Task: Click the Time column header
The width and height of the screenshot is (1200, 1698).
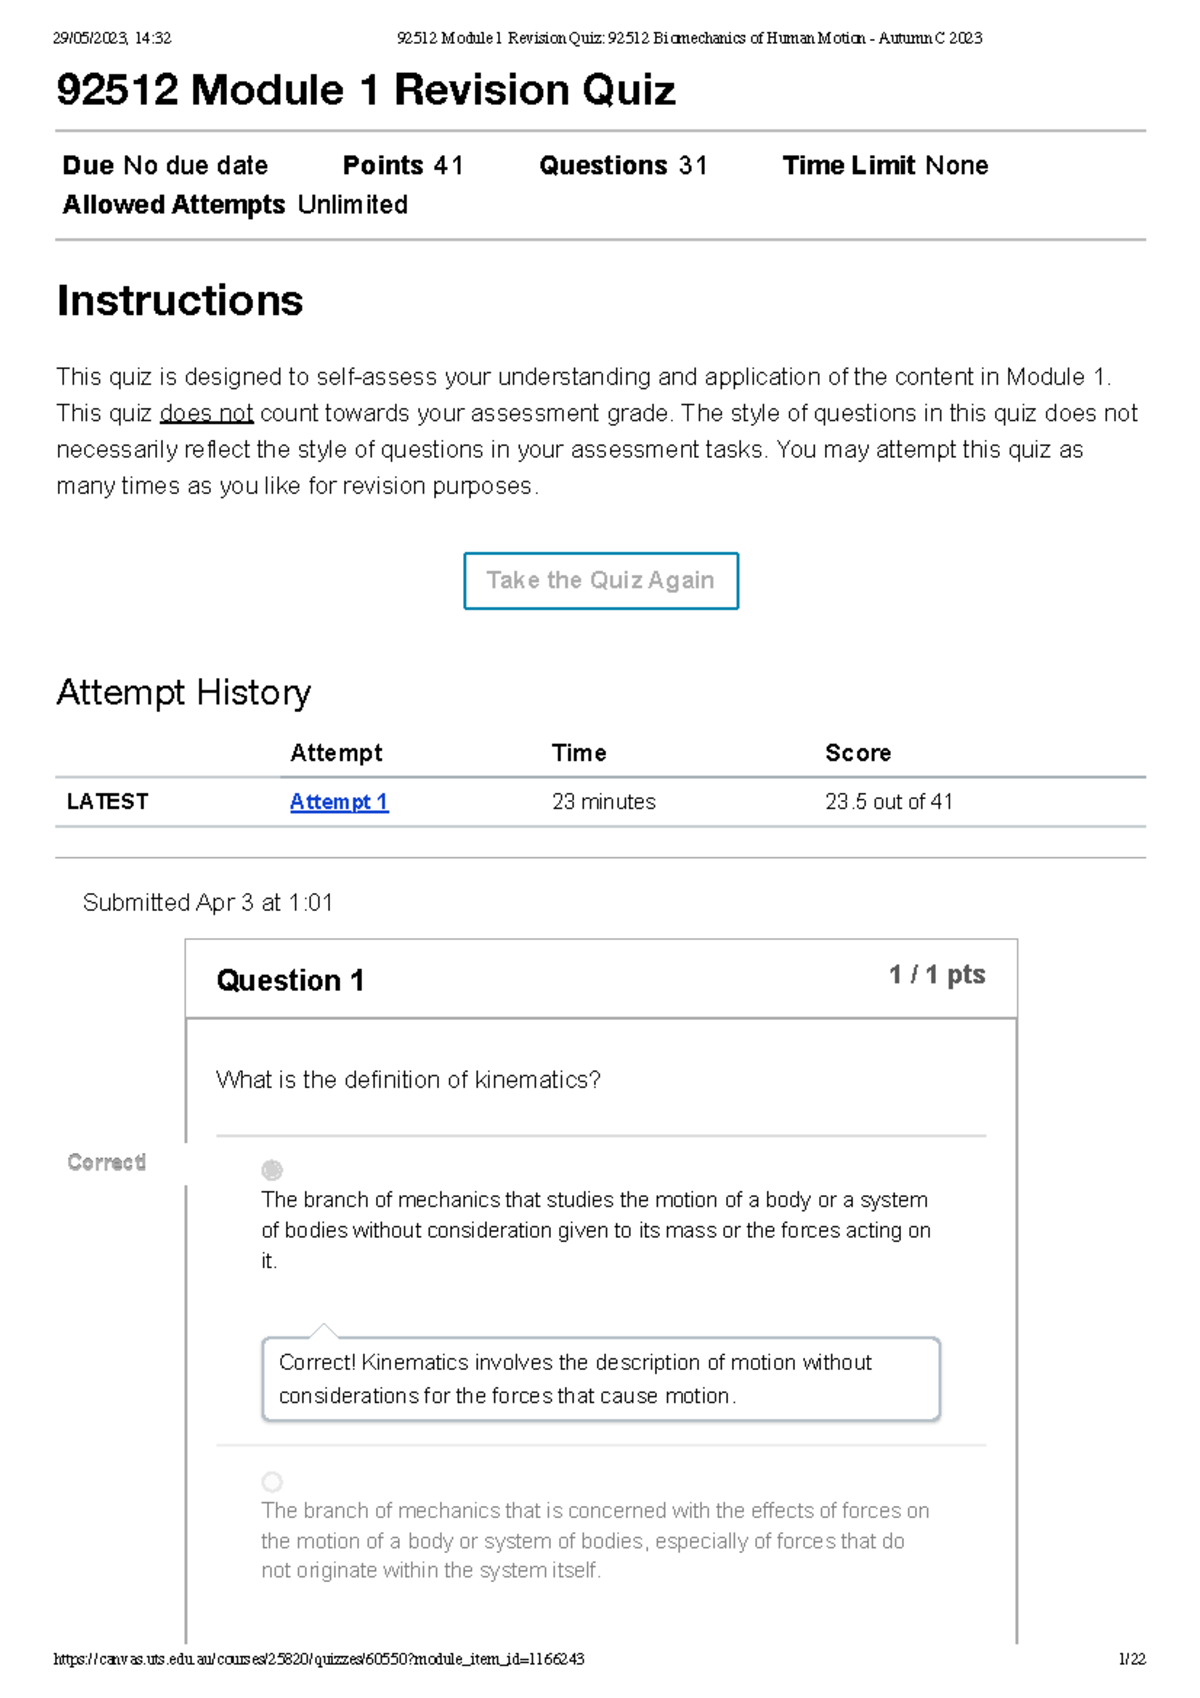Action: click(x=579, y=753)
